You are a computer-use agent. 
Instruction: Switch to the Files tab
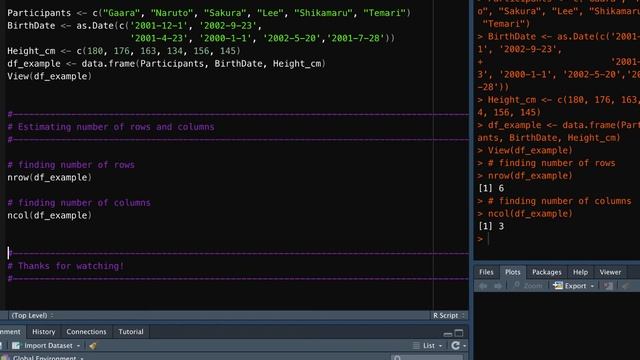click(486, 272)
